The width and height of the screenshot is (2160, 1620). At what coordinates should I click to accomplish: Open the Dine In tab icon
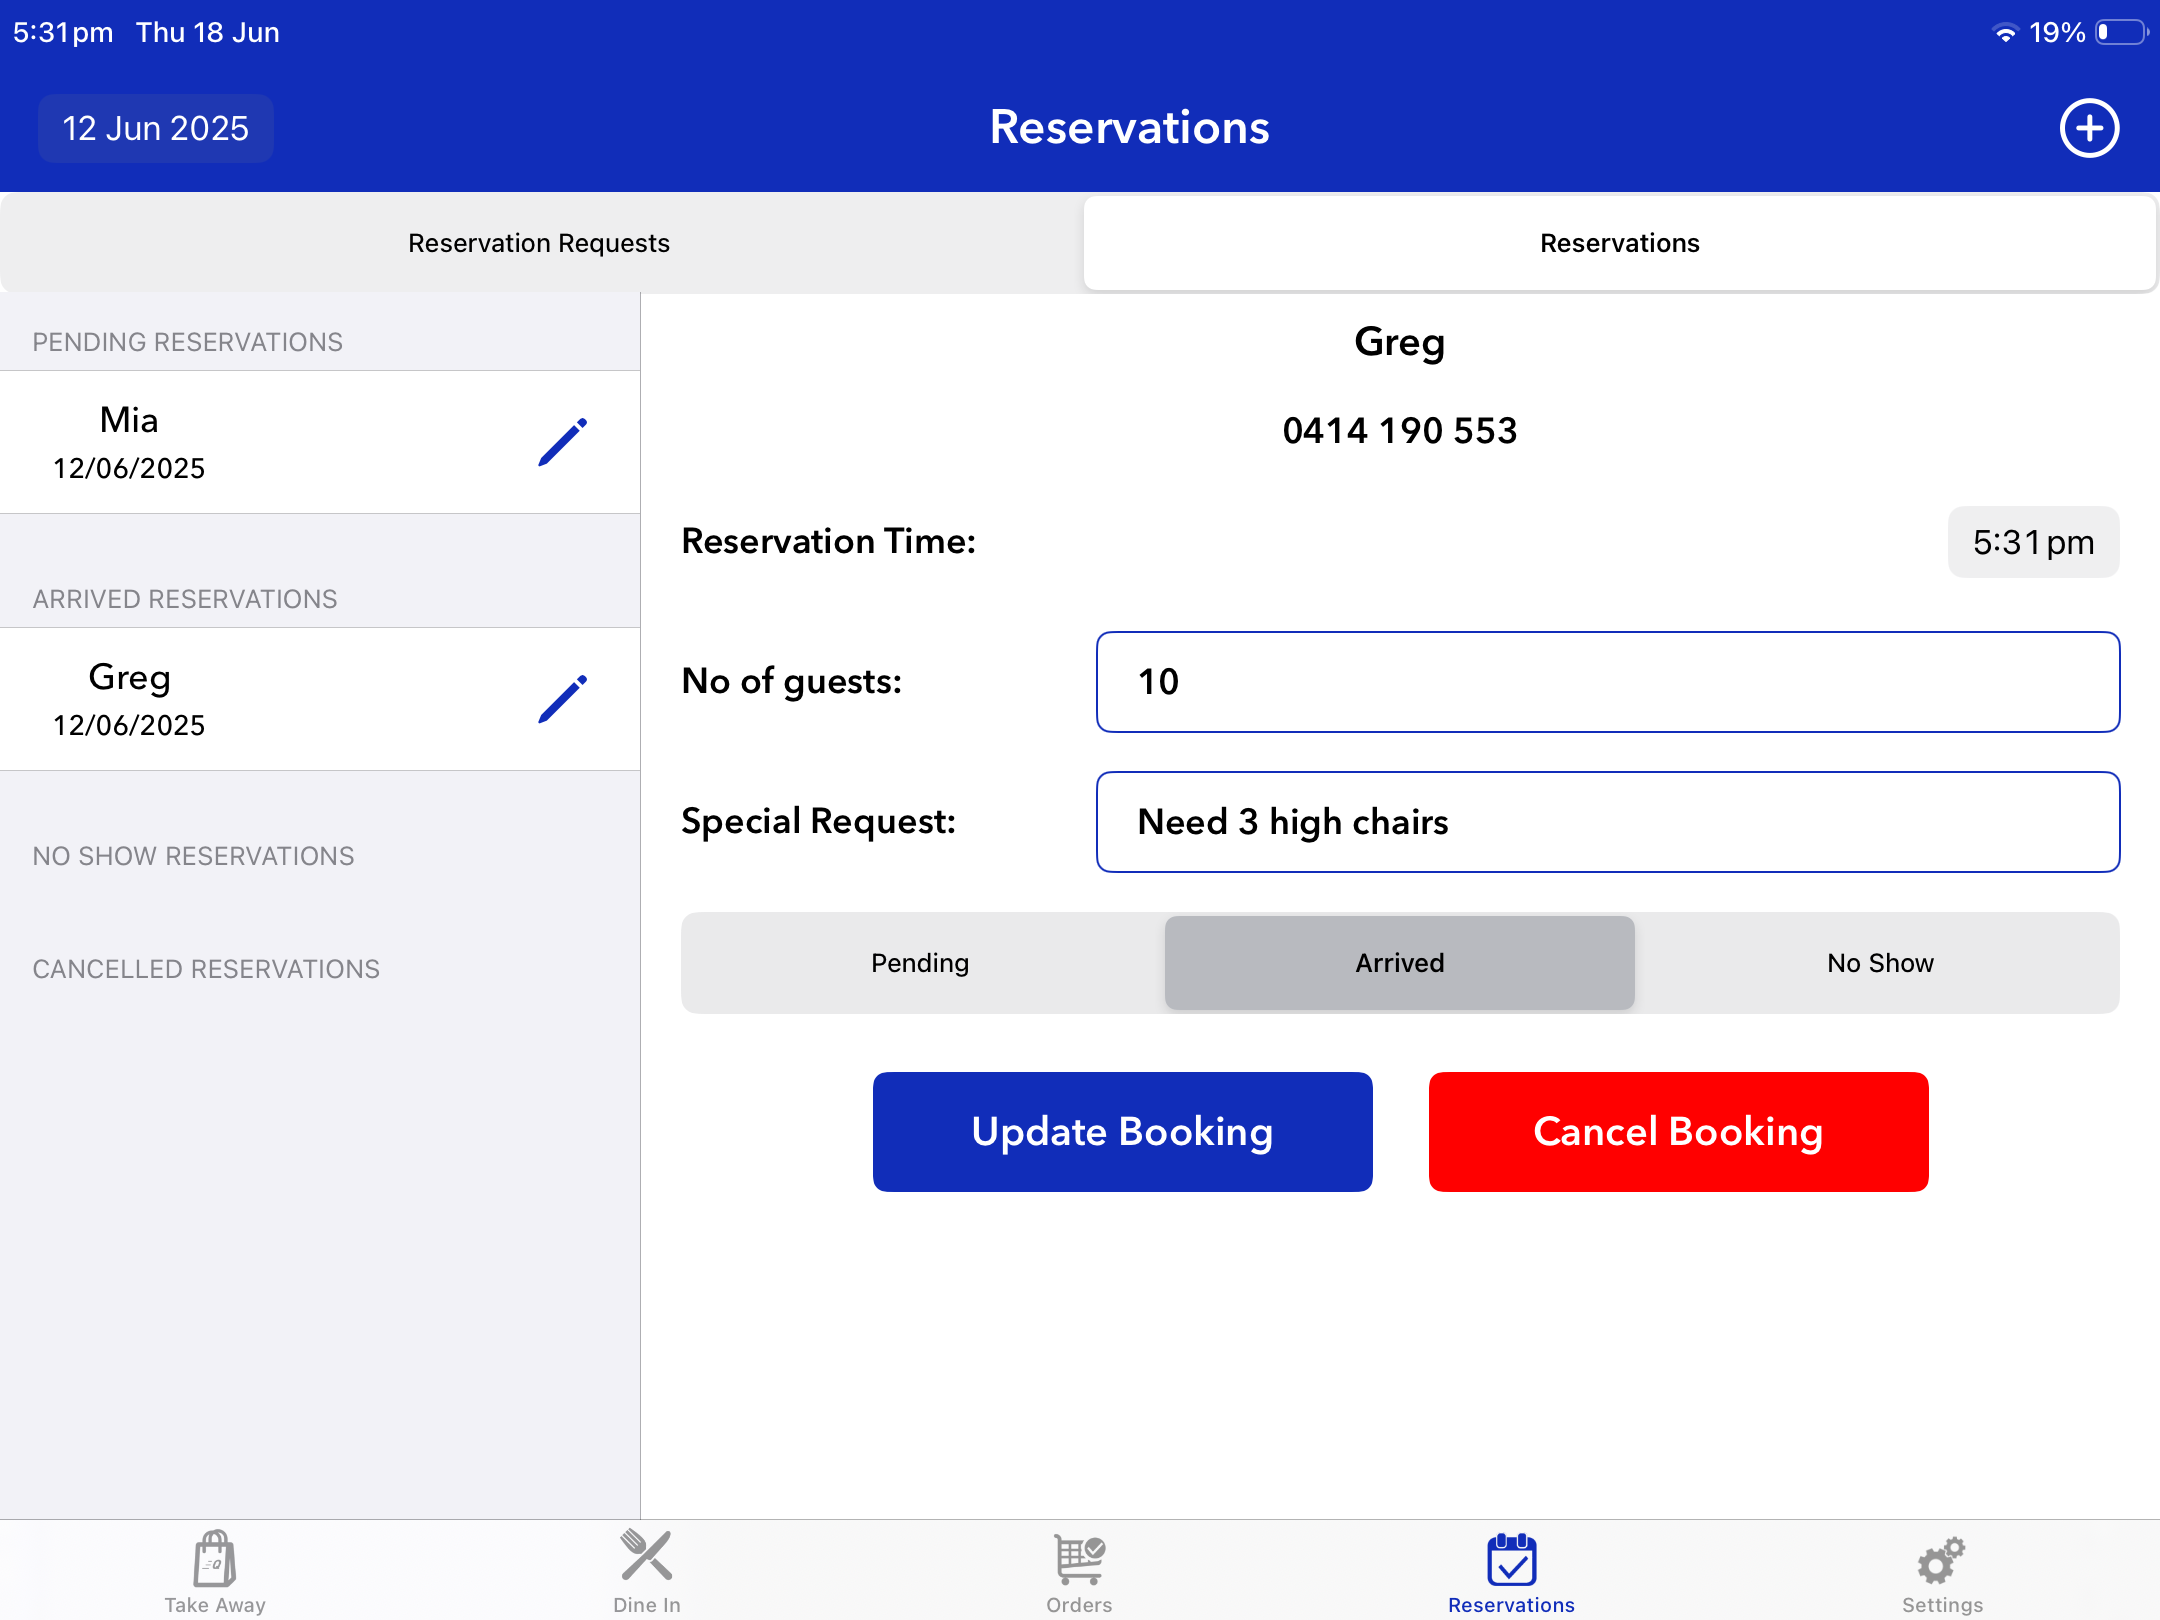click(x=647, y=1556)
